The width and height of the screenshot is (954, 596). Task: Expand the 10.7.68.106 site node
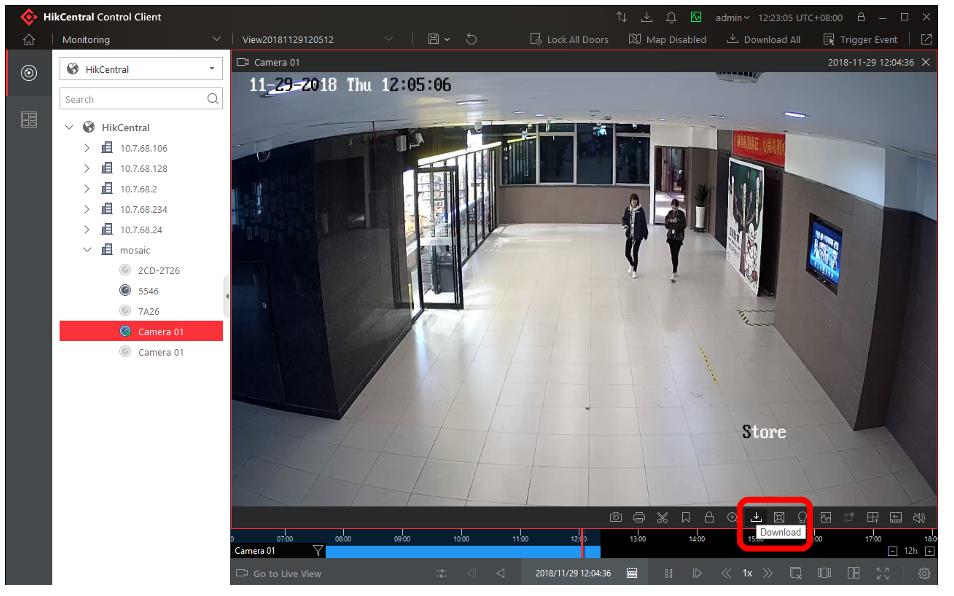[x=87, y=148]
